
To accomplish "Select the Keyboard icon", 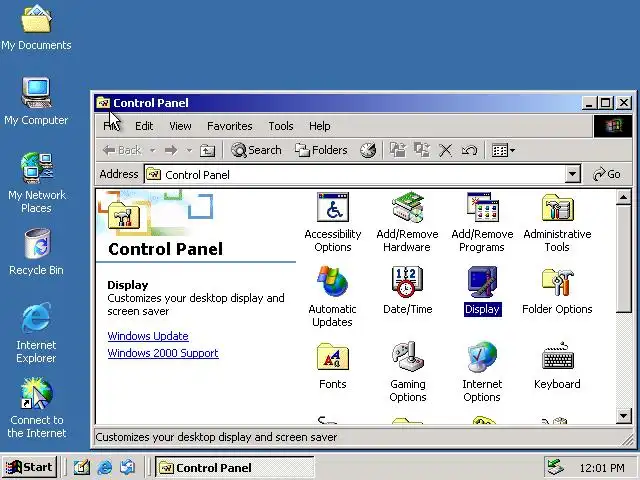I will [557, 366].
